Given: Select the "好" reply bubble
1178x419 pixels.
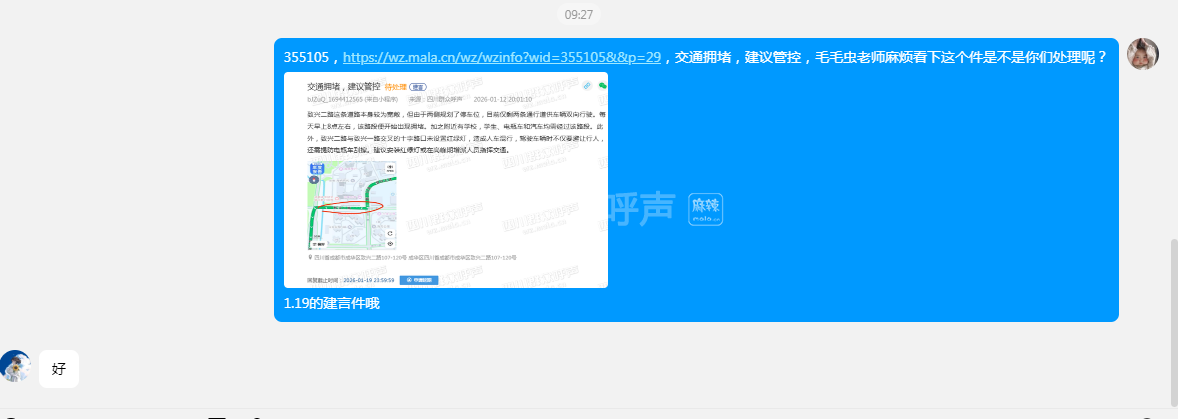Looking at the screenshot, I should [59, 369].
